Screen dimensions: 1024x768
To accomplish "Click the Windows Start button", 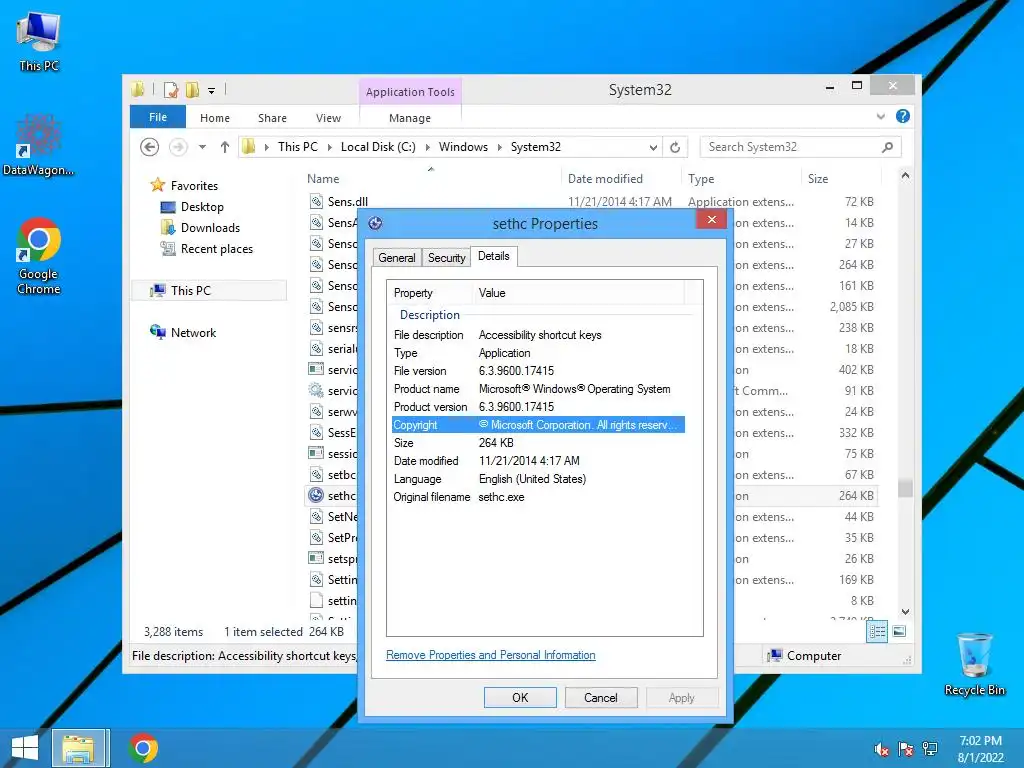I will coord(25,748).
